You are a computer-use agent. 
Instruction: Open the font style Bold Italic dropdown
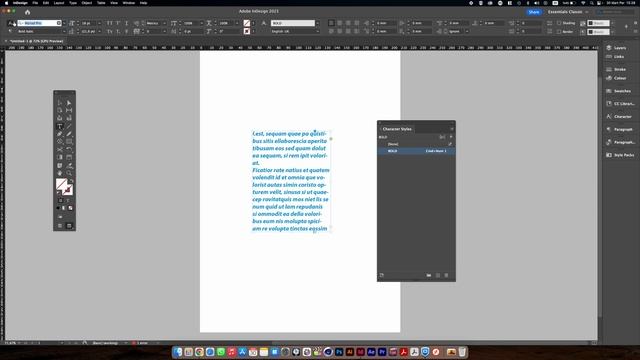64,31
